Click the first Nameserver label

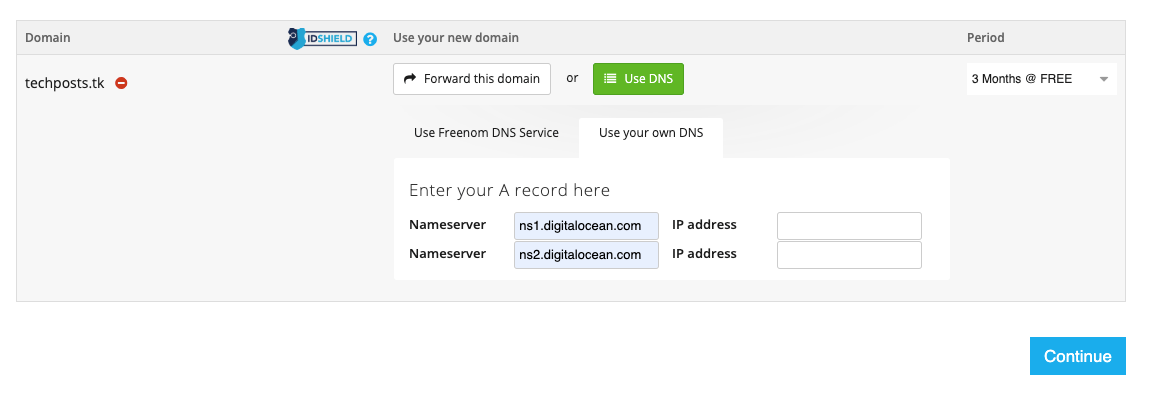[447, 225]
